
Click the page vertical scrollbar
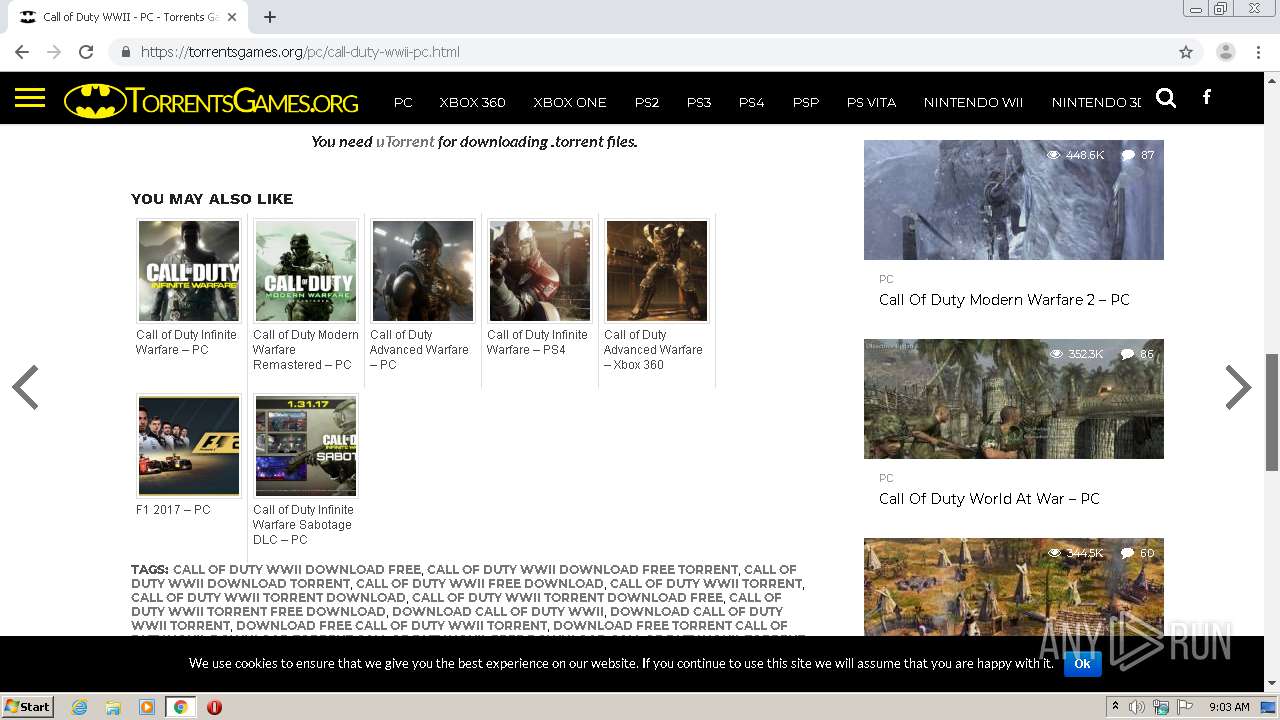[x=1272, y=412]
